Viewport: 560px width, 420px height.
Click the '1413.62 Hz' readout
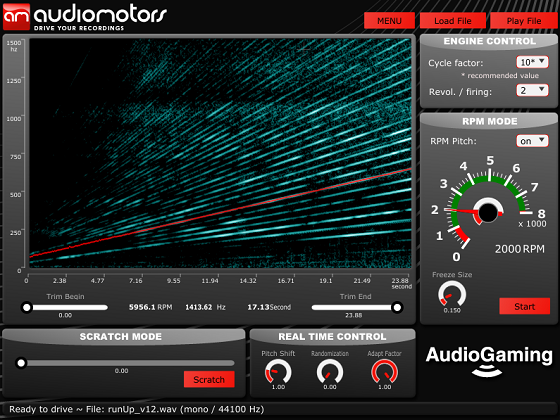coord(205,307)
